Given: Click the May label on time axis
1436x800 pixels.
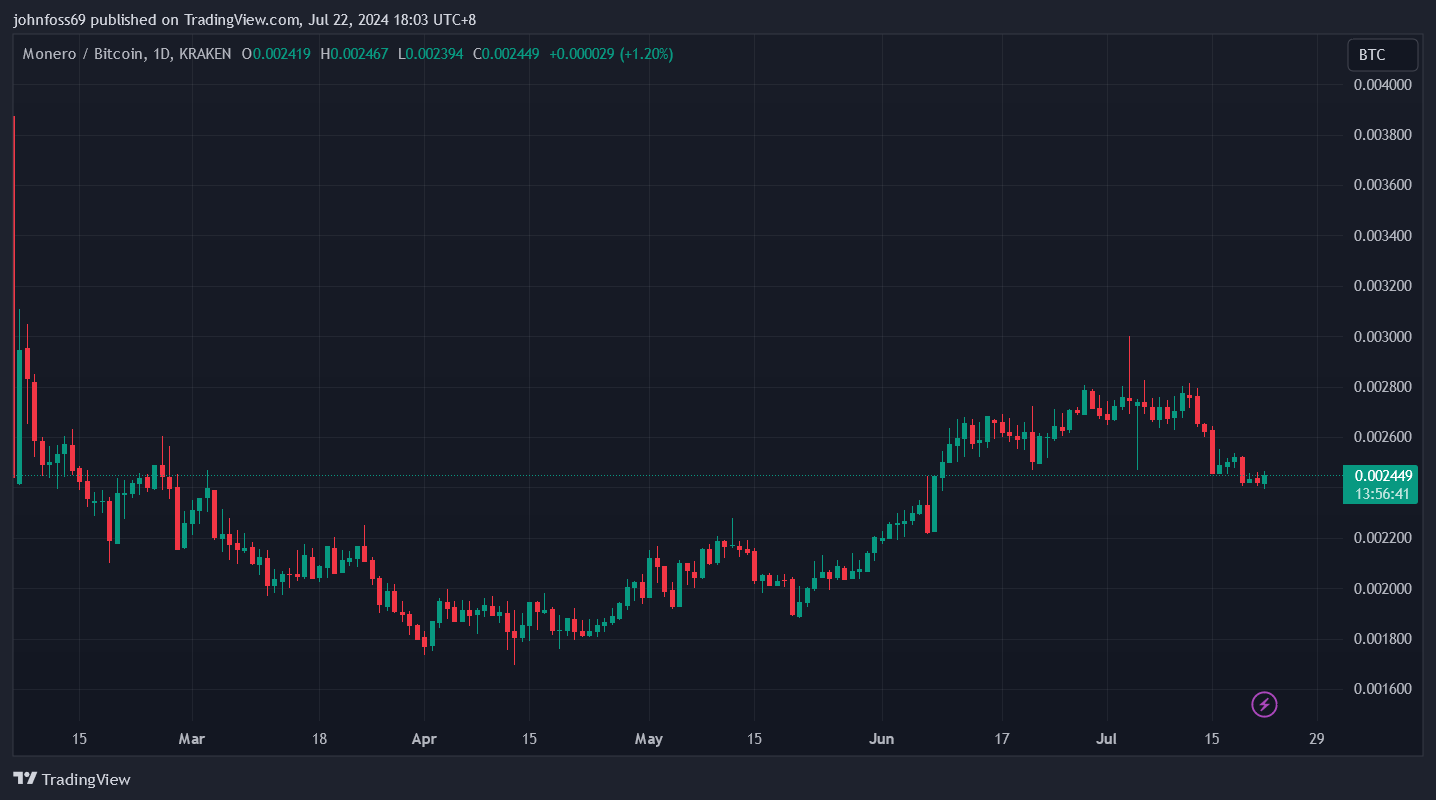Looking at the screenshot, I should (649, 739).
